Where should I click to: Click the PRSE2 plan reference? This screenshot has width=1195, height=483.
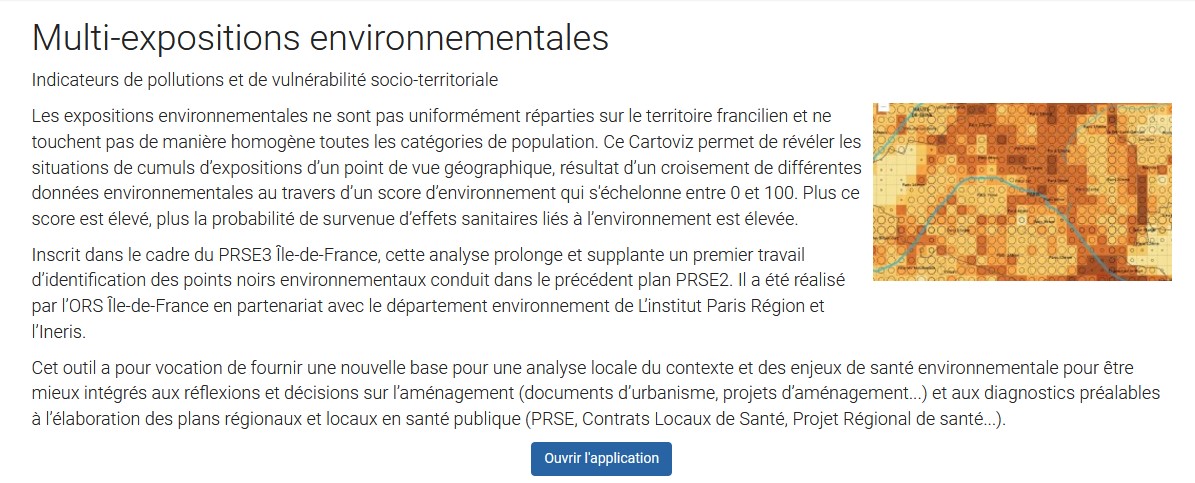704,280
